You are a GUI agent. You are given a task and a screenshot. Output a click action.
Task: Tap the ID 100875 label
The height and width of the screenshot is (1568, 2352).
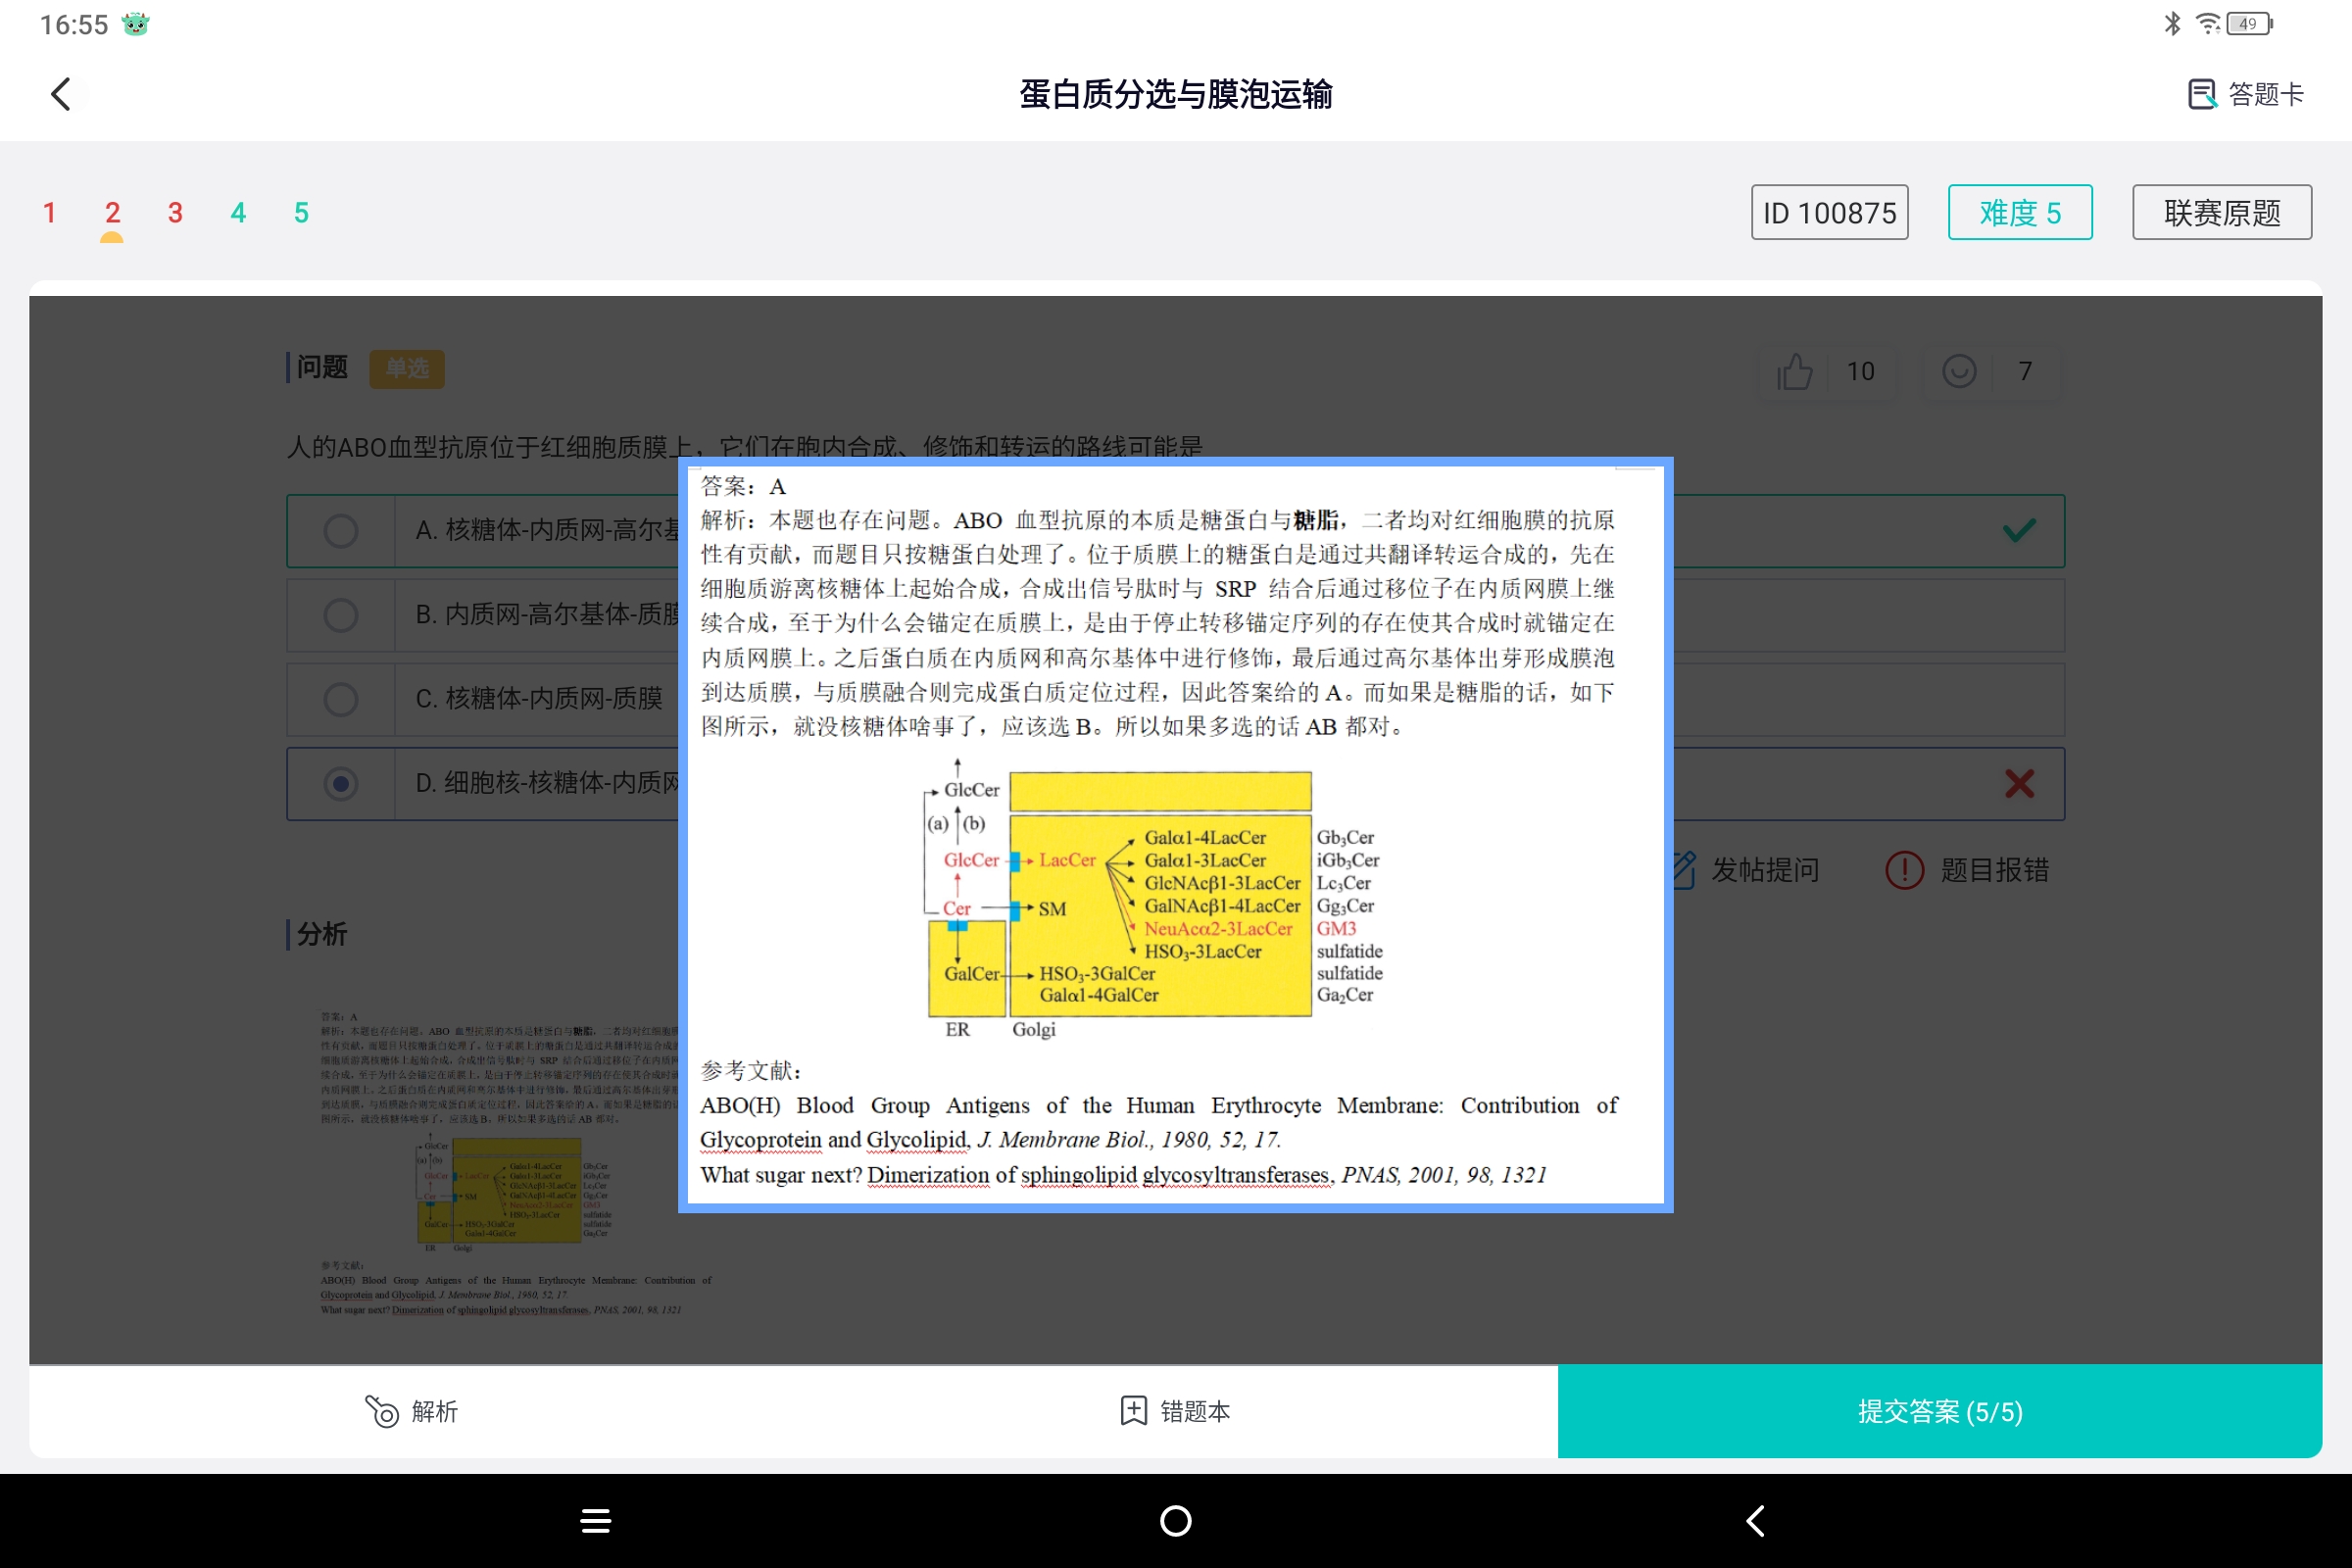(x=1829, y=212)
